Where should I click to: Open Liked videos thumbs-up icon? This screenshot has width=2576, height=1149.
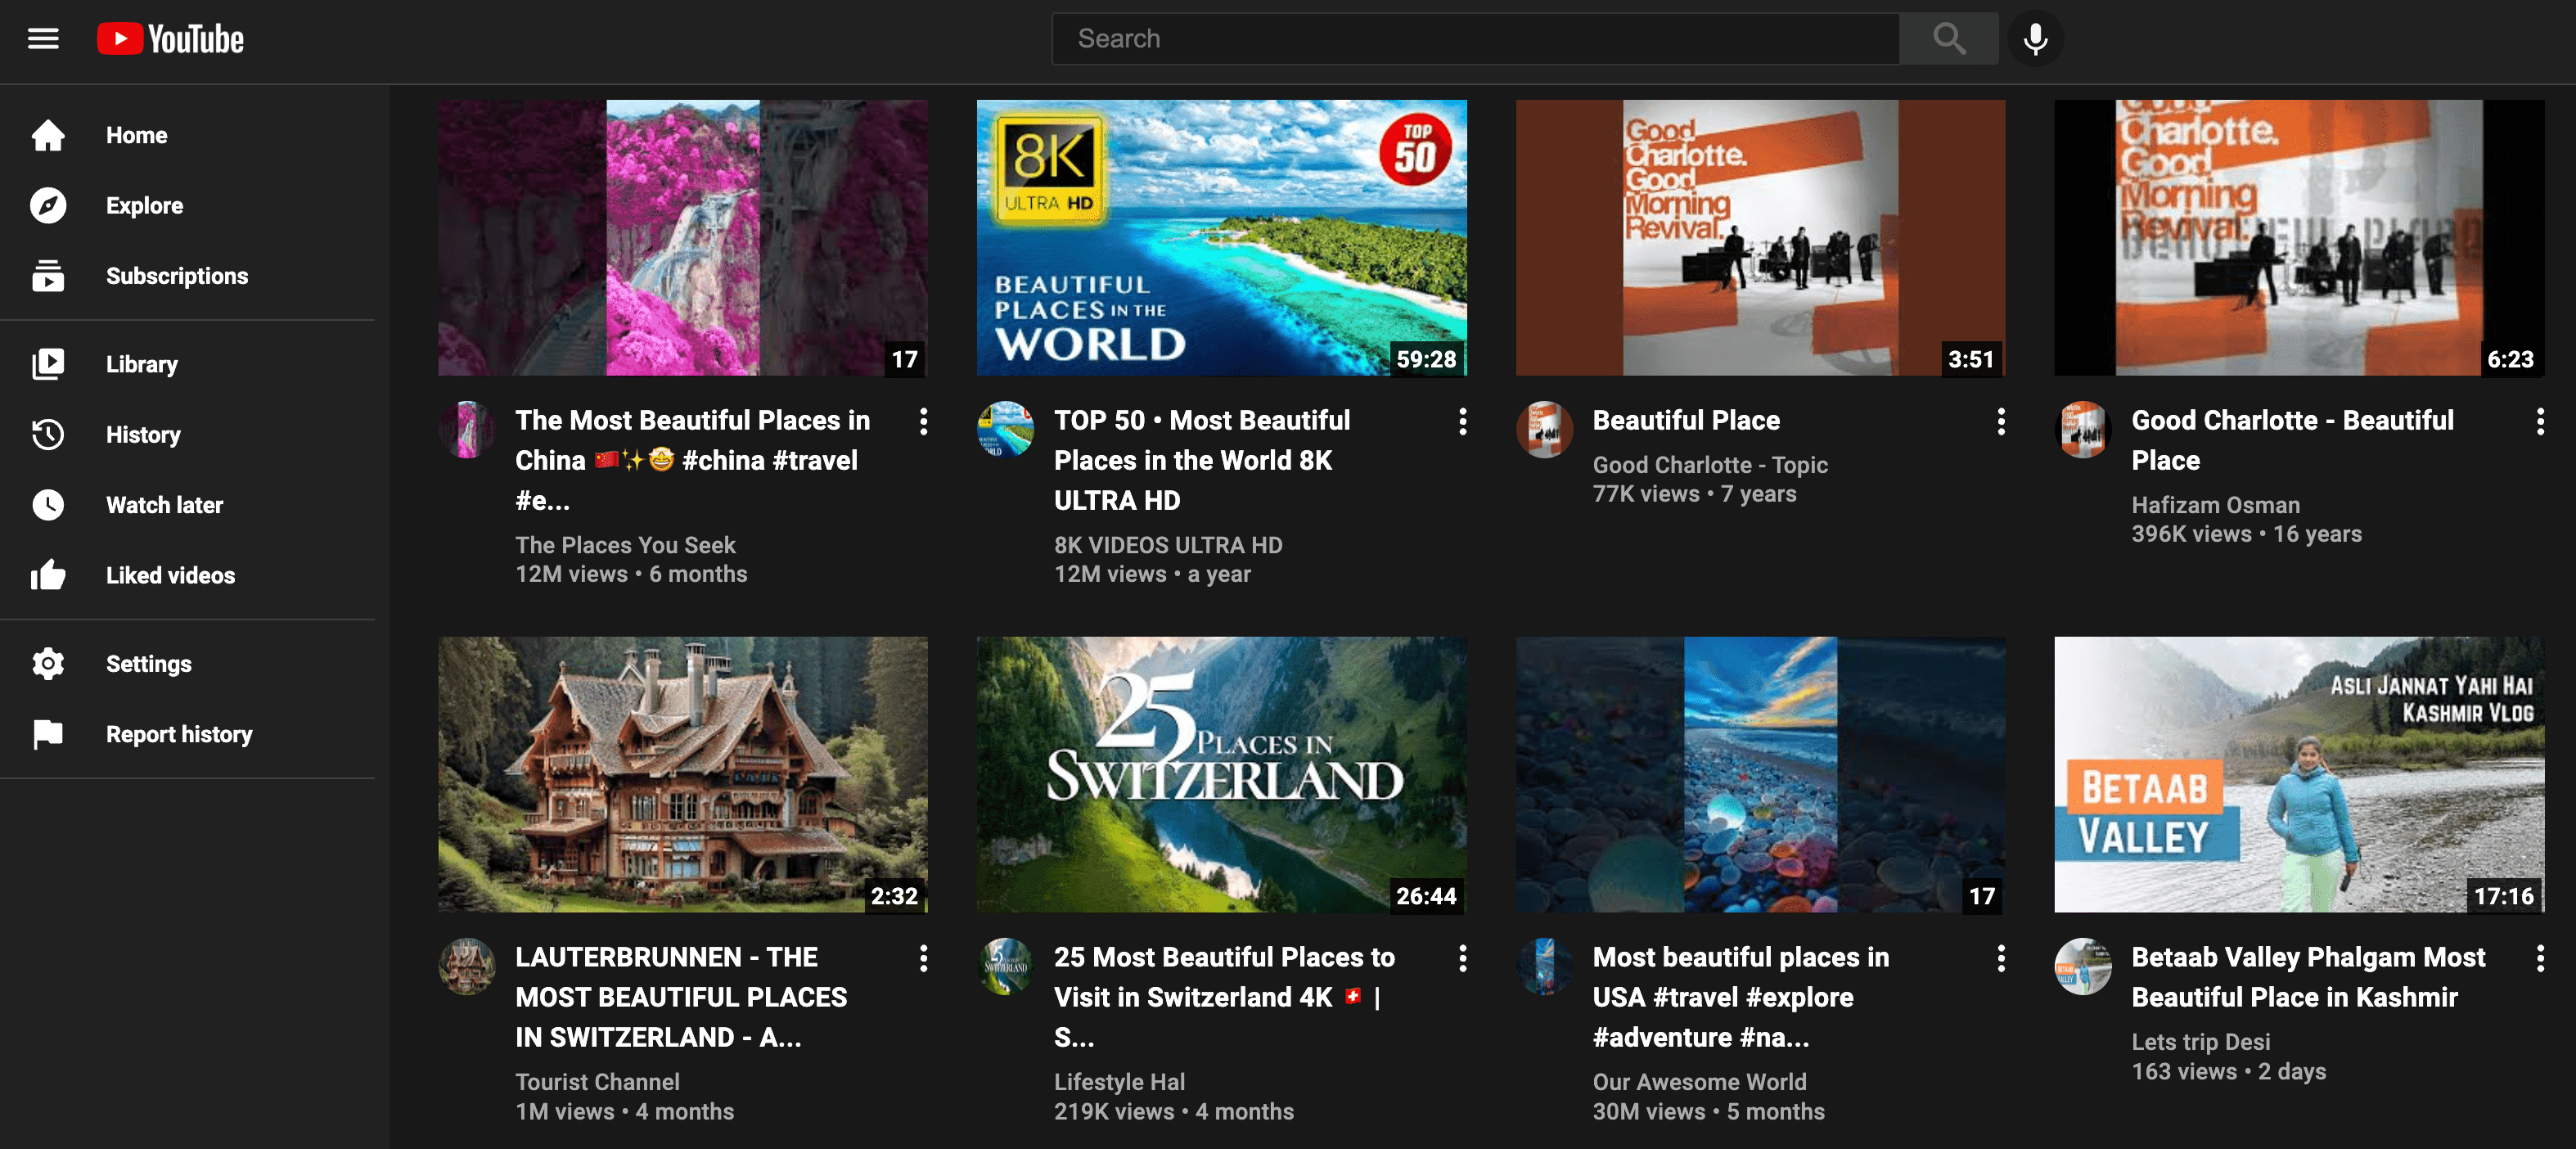[48, 575]
